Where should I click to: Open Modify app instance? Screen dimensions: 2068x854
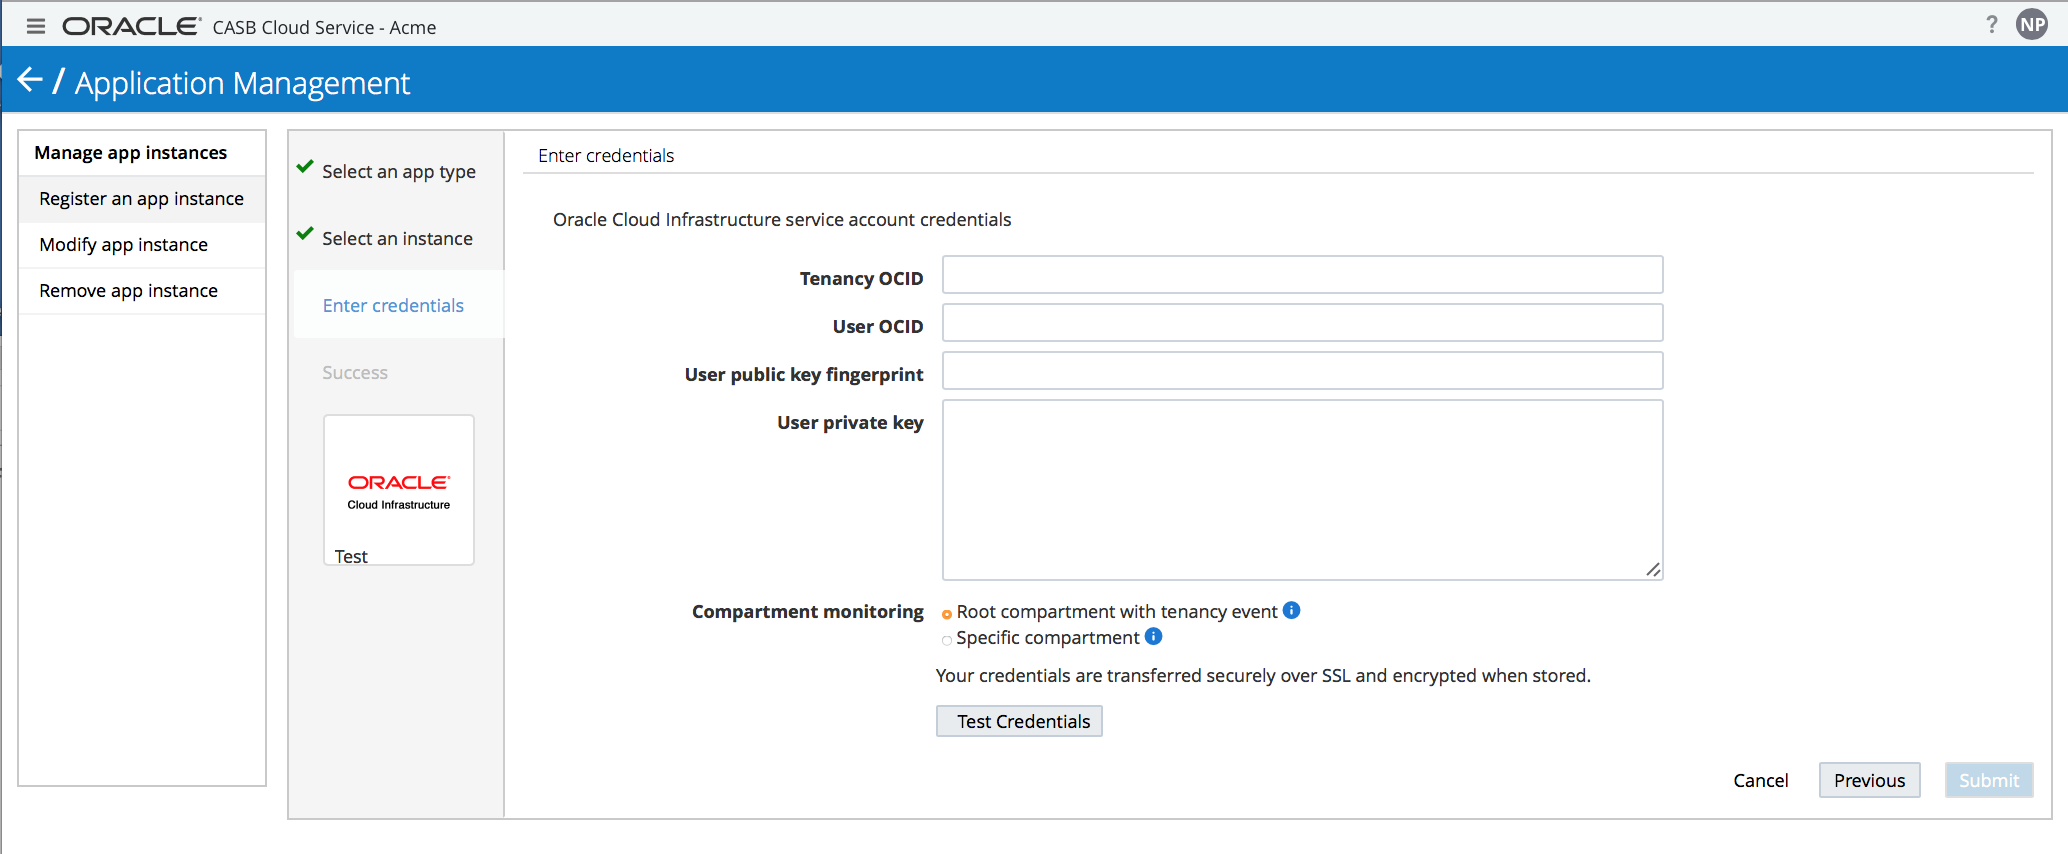click(123, 244)
